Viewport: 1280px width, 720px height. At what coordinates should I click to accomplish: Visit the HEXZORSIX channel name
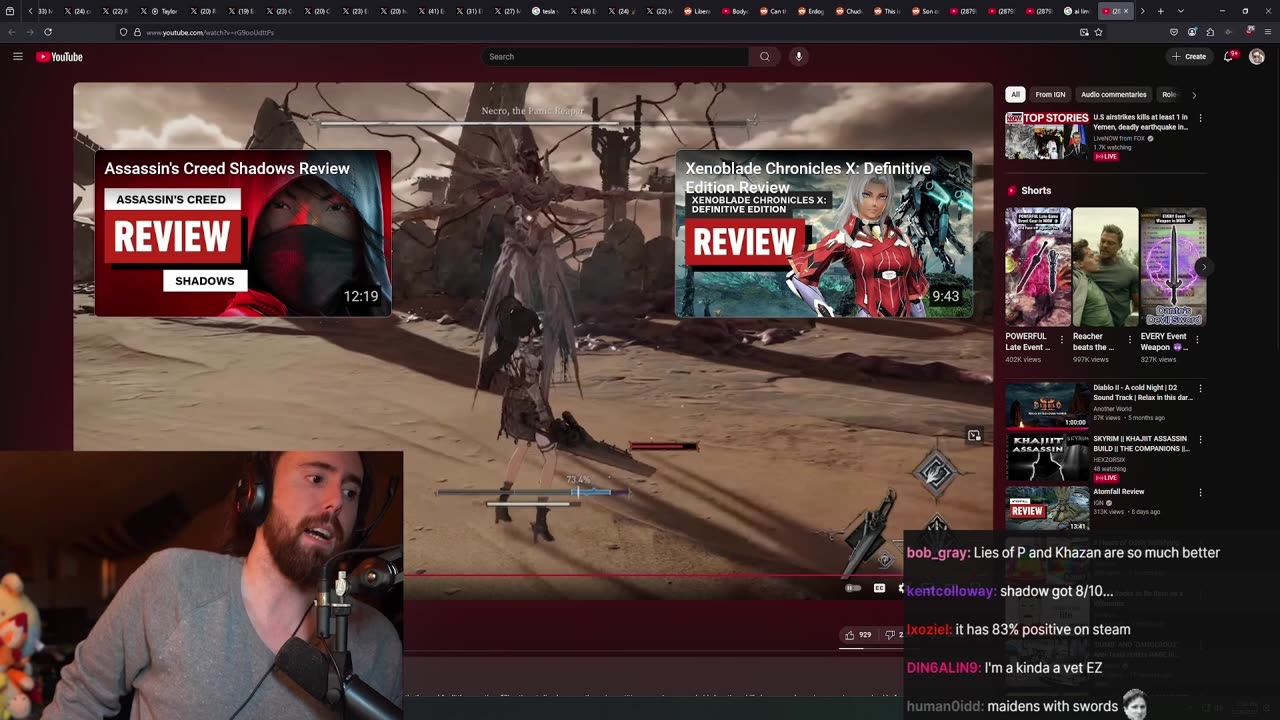(1111, 459)
